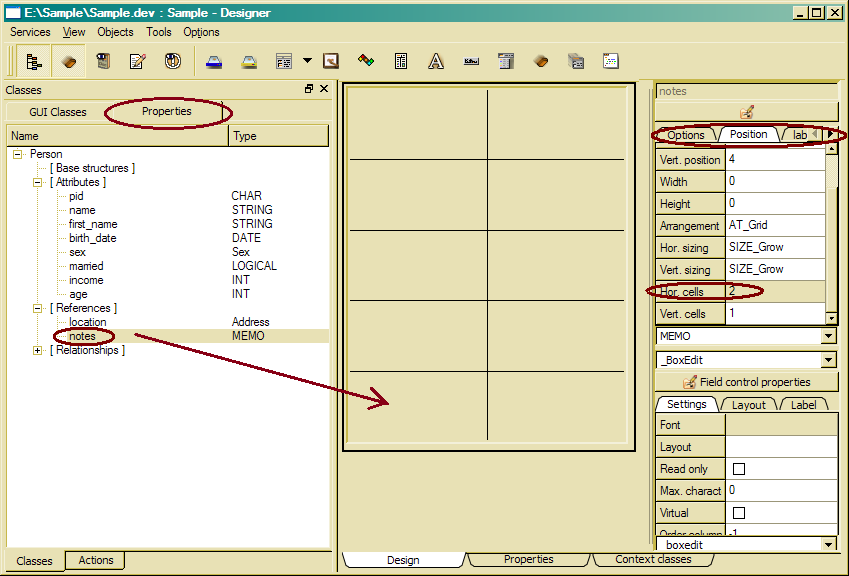Switch to the Context classes tab
This screenshot has height=576, width=849.
pyautogui.click(x=654, y=559)
